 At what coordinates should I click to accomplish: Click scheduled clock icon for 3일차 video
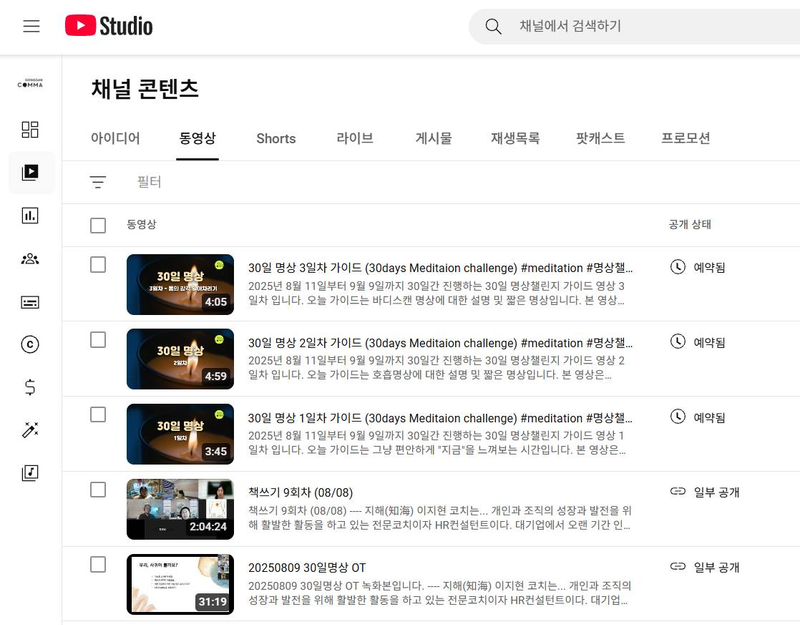tap(678, 266)
